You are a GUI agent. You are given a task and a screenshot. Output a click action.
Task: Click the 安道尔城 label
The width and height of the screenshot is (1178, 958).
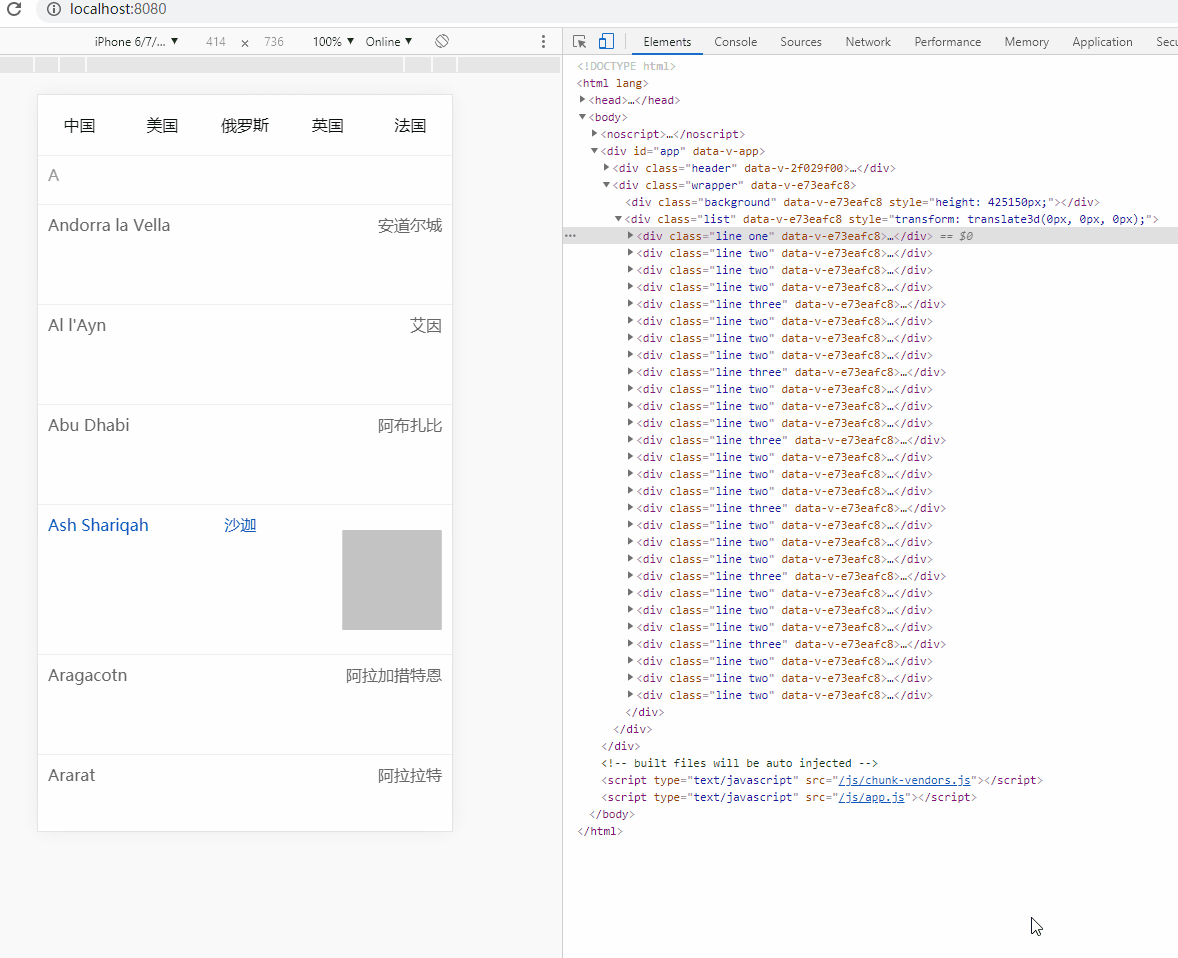[410, 226]
